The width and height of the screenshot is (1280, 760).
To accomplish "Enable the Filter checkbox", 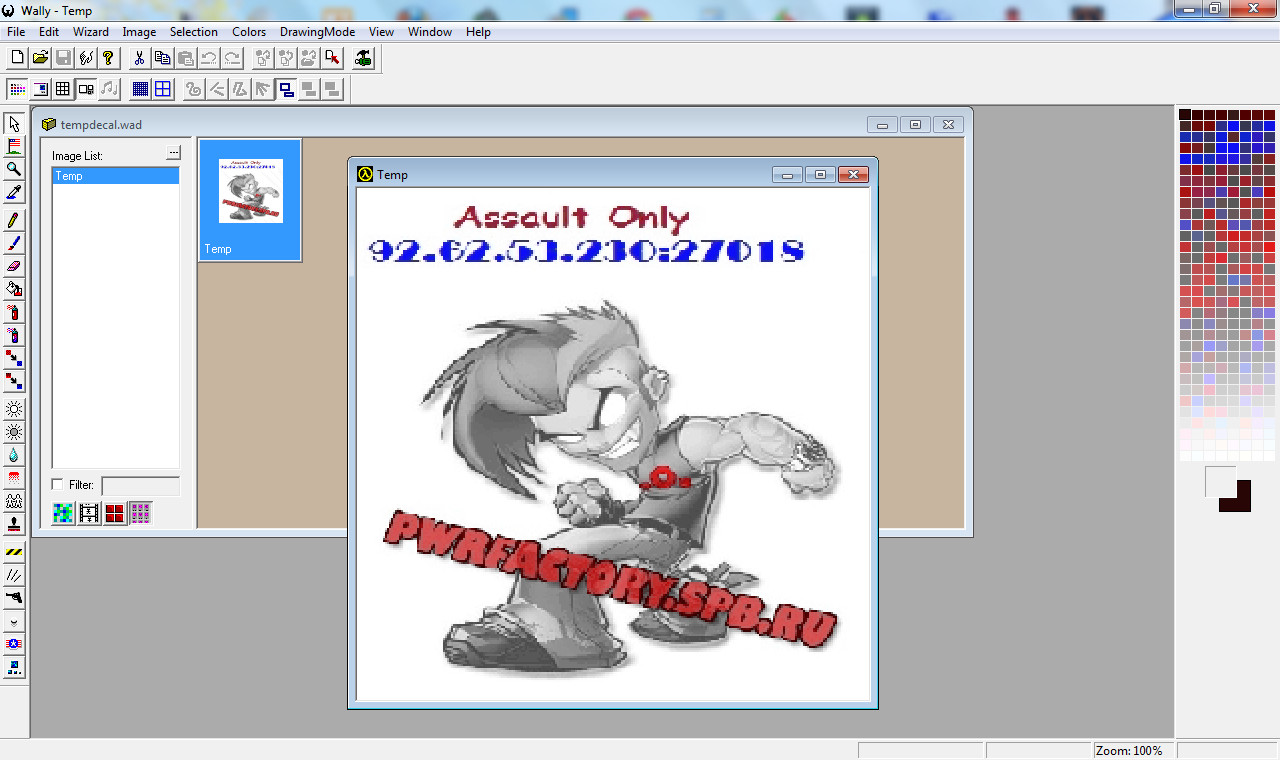I will click(x=58, y=485).
